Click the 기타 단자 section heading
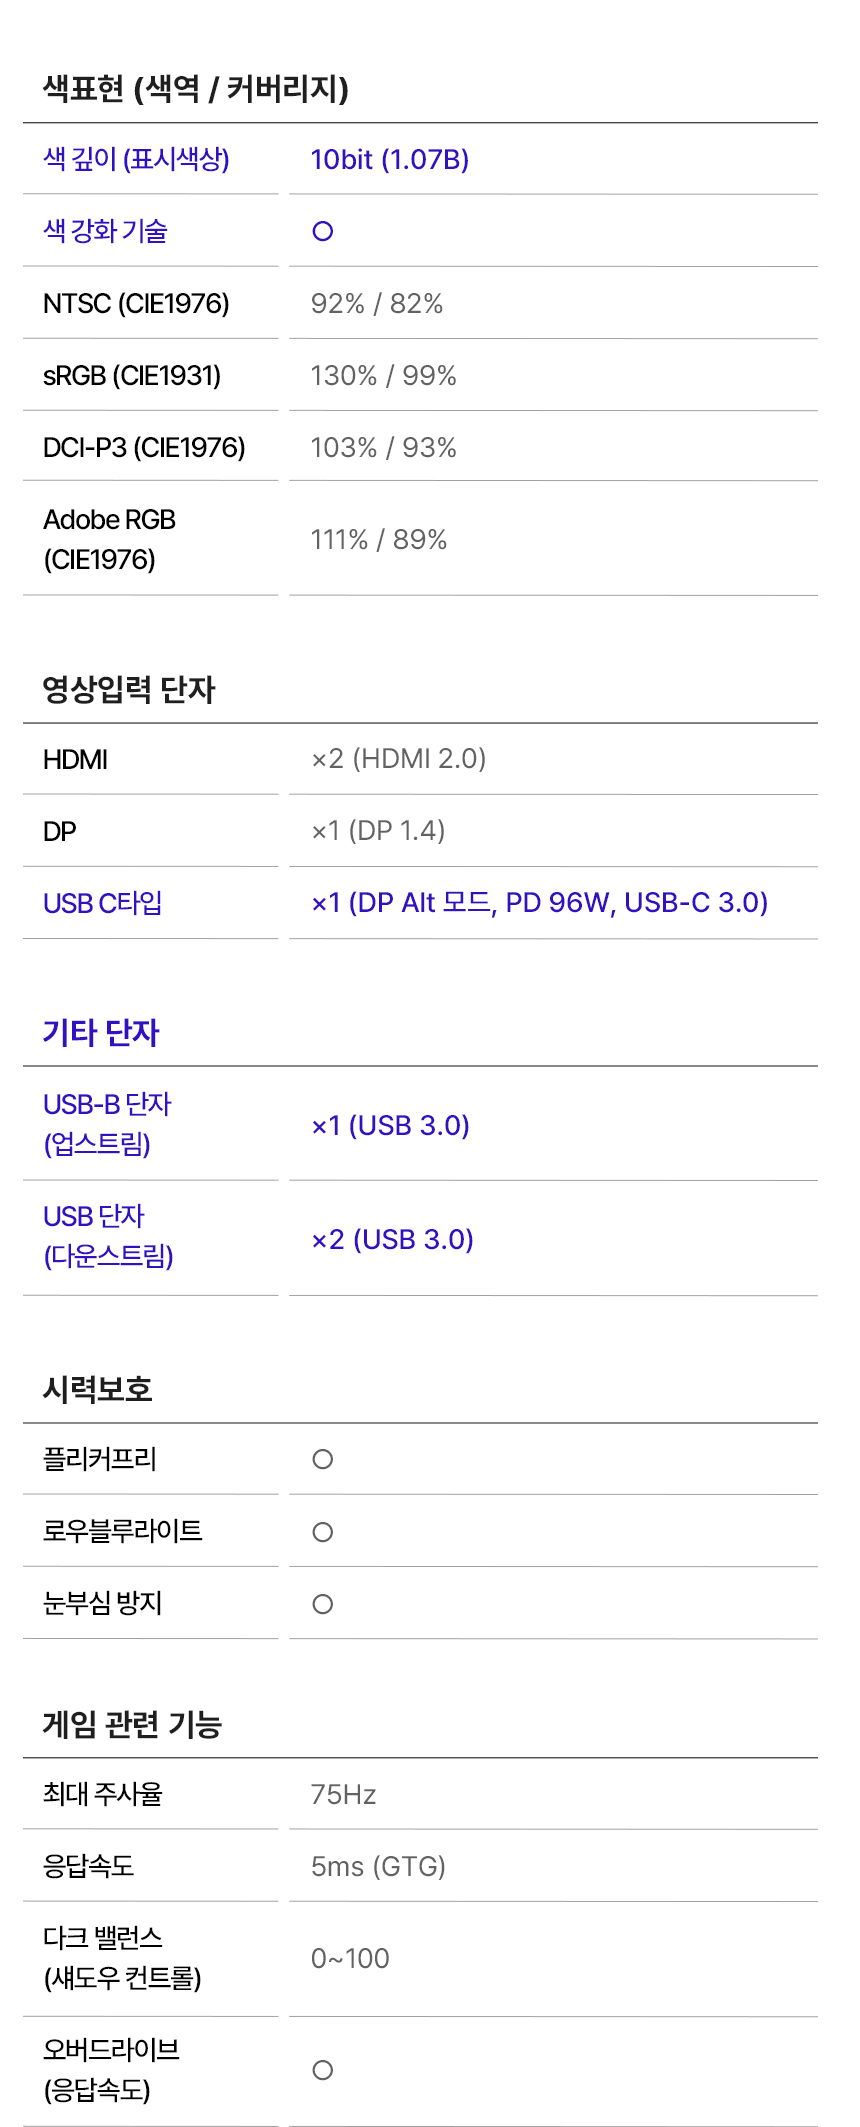This screenshot has width=860, height=2127. pos(101,1032)
